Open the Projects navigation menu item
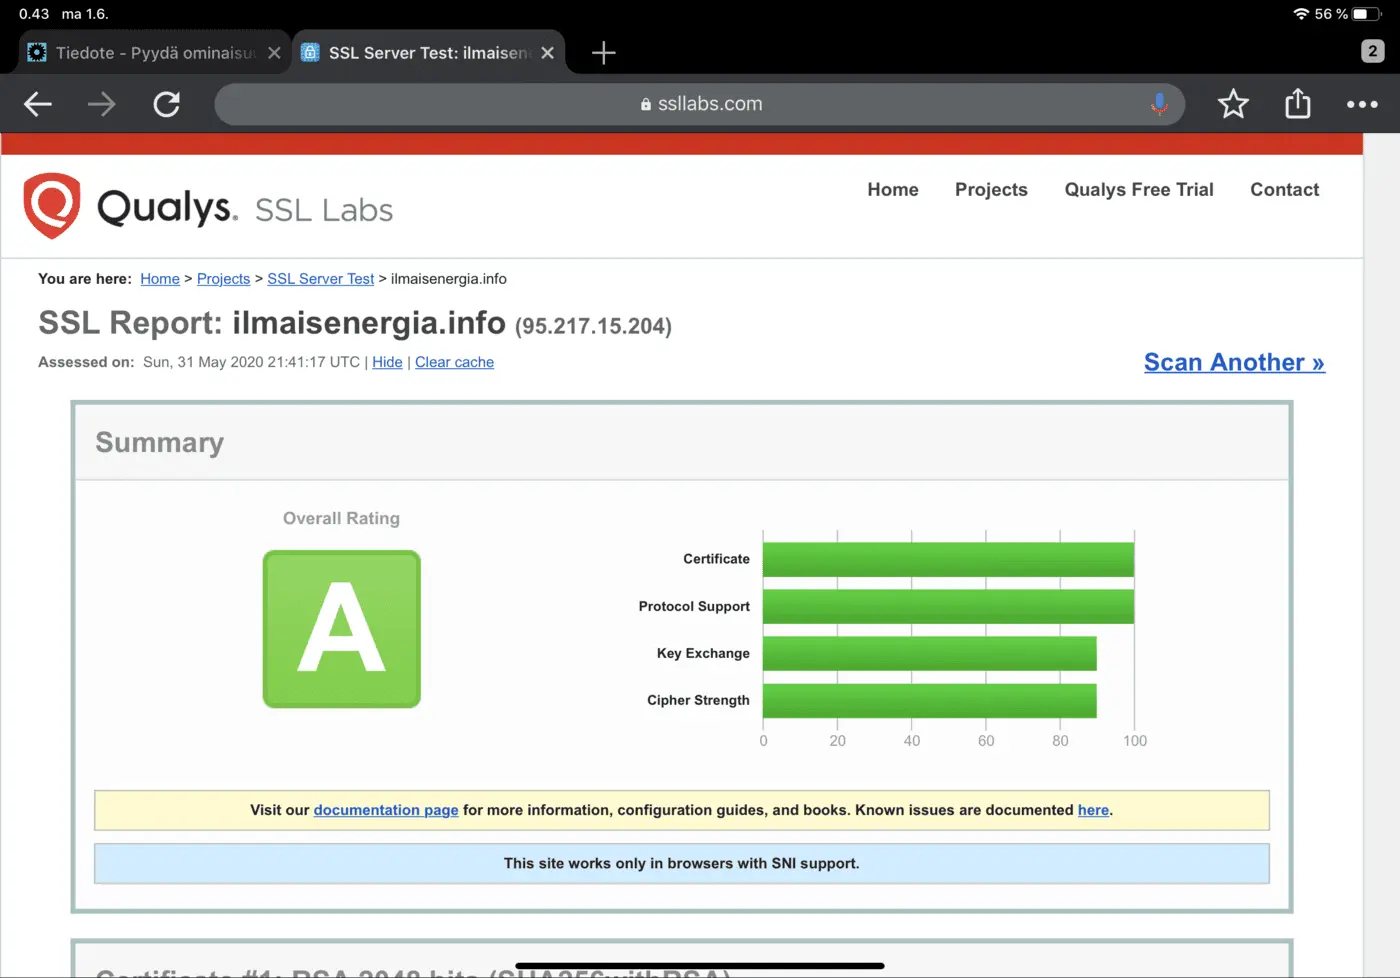The height and width of the screenshot is (978, 1400). 991,190
